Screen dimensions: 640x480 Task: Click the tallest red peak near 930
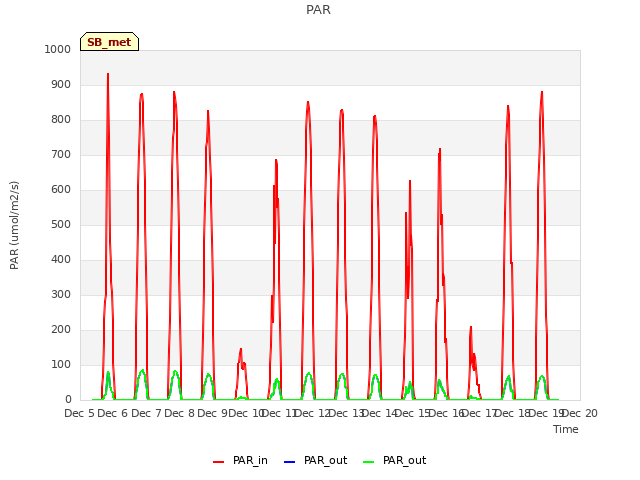tap(108, 74)
